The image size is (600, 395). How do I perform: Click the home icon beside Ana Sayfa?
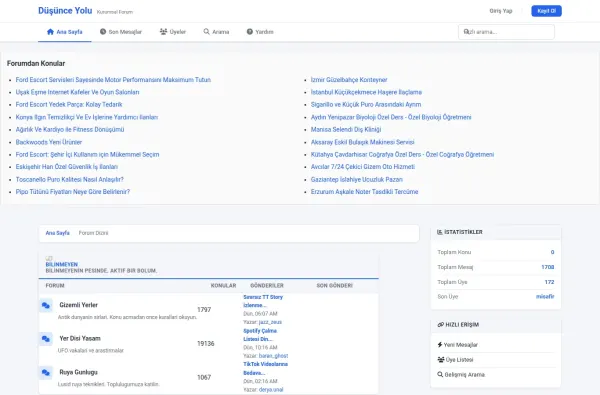click(50, 32)
